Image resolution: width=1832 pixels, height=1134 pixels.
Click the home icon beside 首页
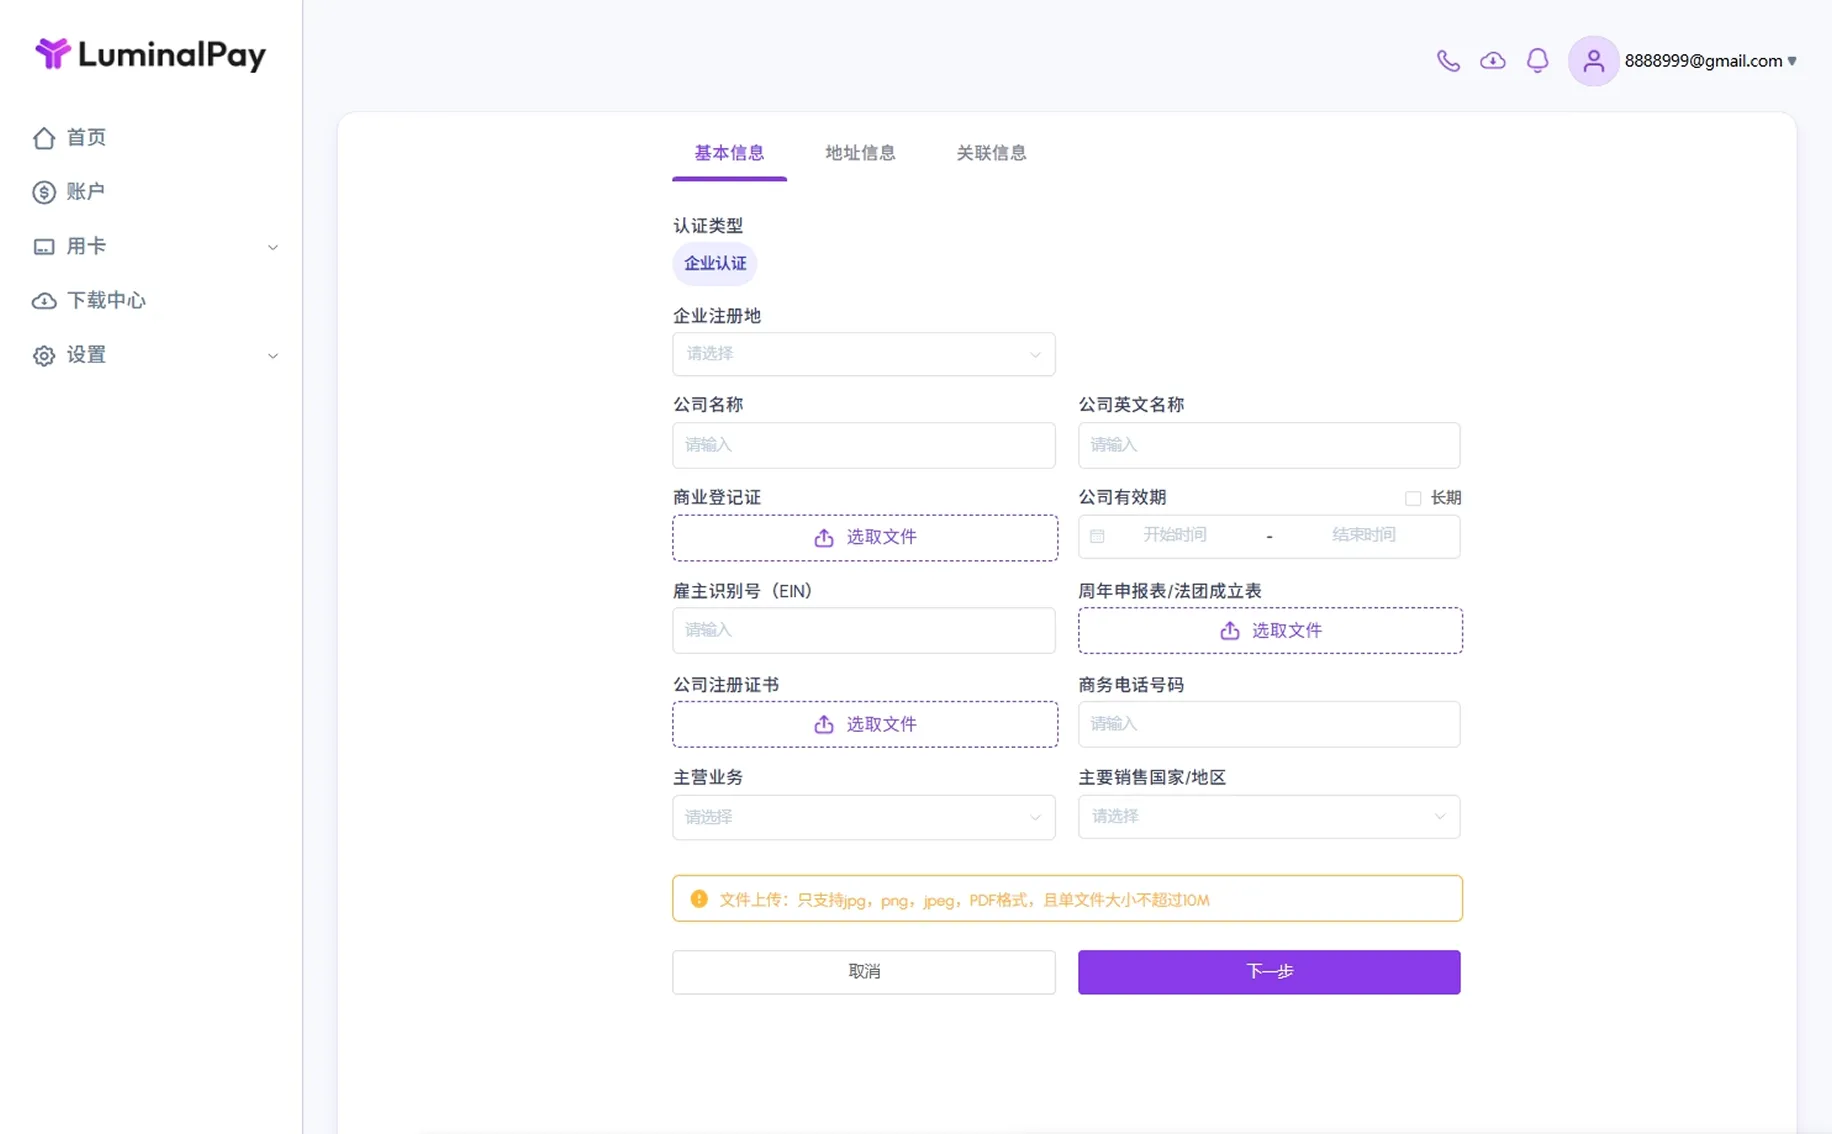tap(44, 138)
